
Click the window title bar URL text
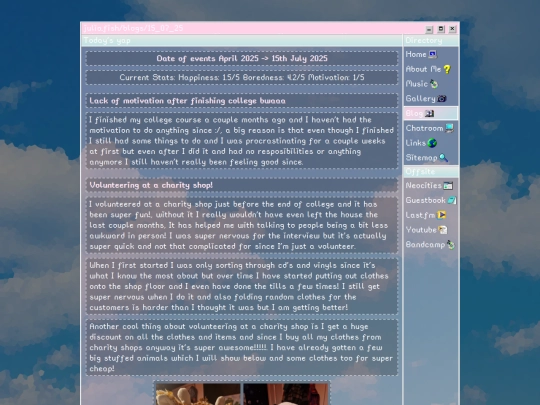[x=133, y=28]
